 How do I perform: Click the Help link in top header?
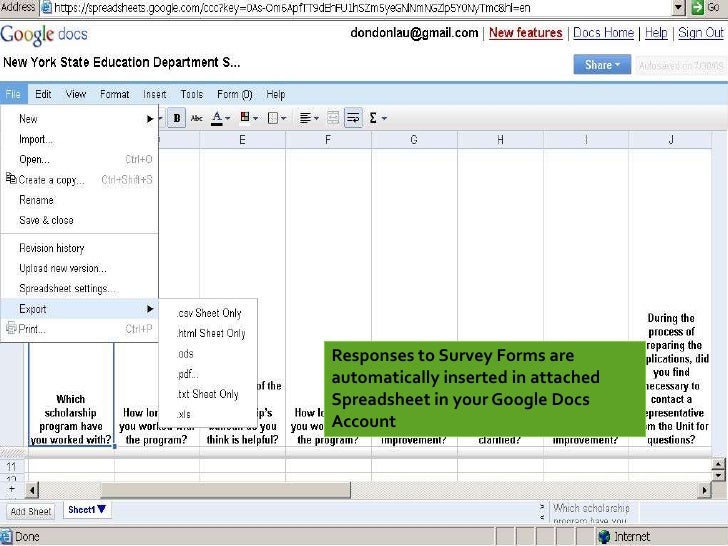(x=656, y=33)
